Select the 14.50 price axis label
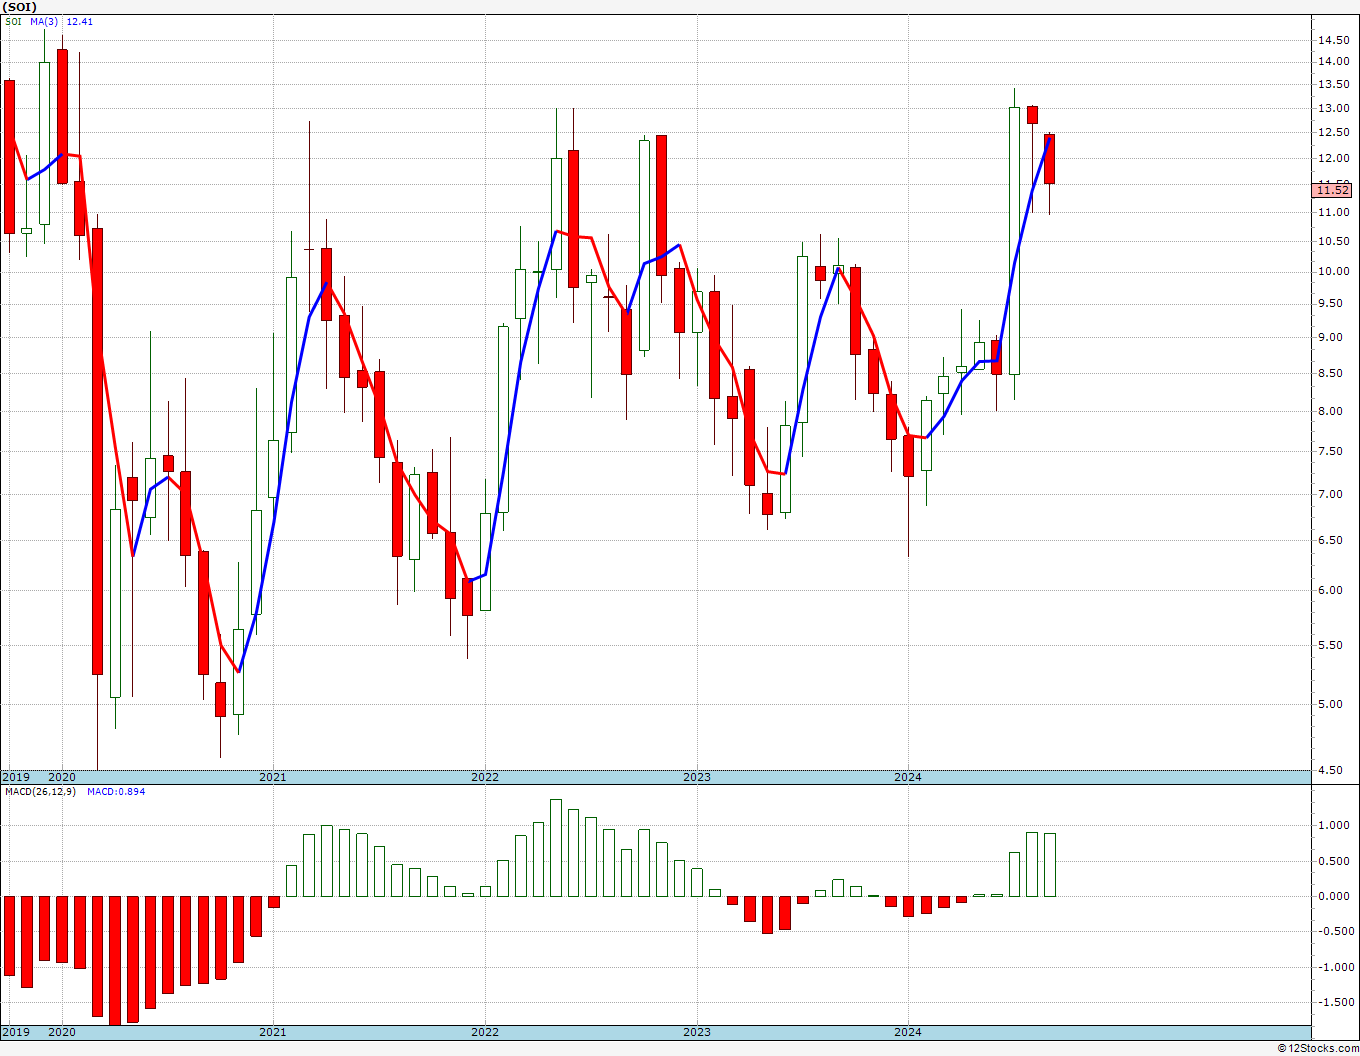 click(1333, 40)
